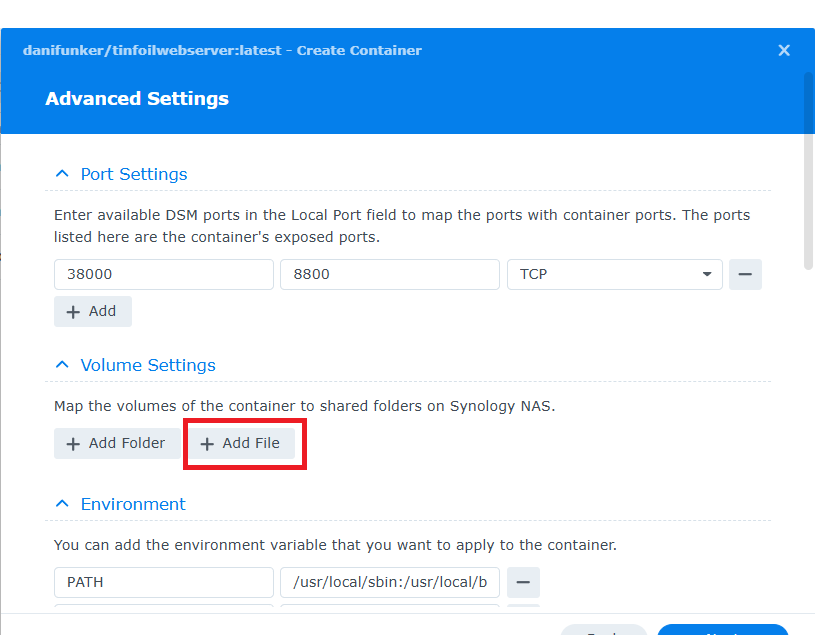Remove the 38000 port mapping row

click(x=745, y=274)
